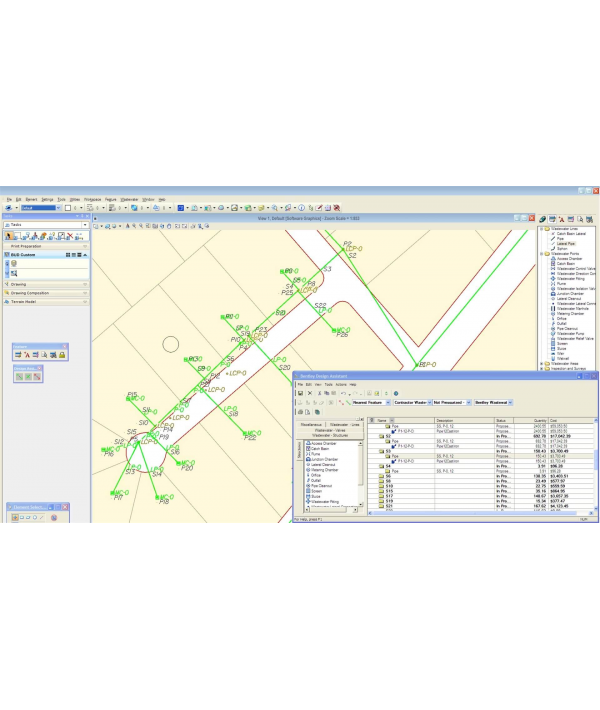Click the globe icon in main attributes toolbar
The image size is (600, 710).
(x=134, y=208)
